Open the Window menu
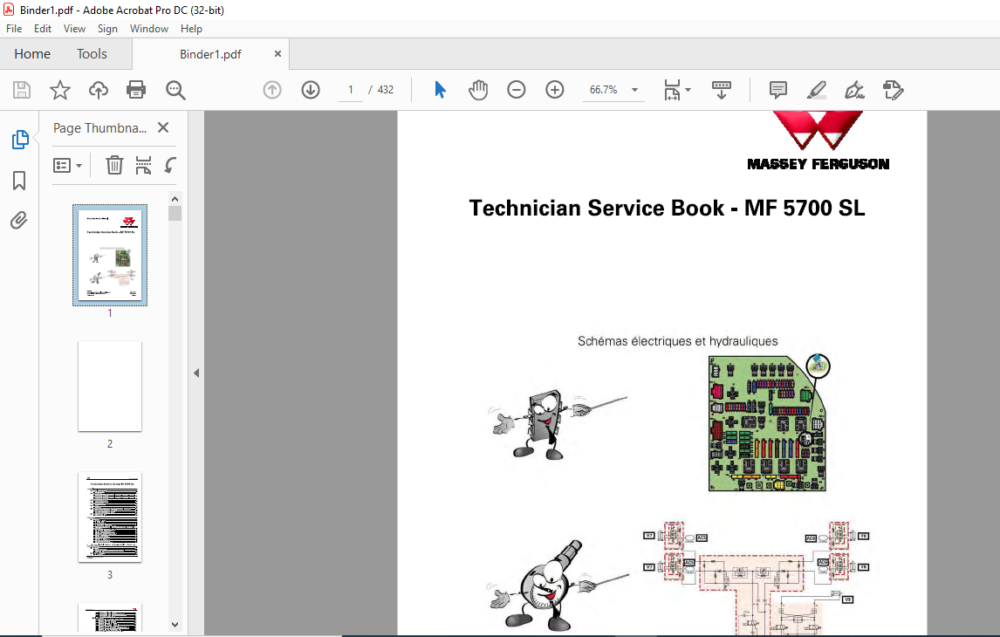The height and width of the screenshot is (637, 1000). pyautogui.click(x=149, y=29)
